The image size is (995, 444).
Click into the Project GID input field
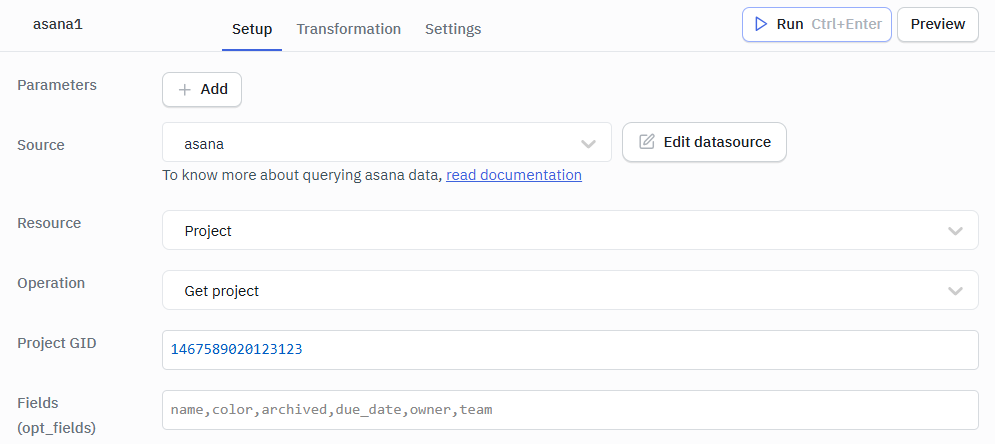(570, 349)
